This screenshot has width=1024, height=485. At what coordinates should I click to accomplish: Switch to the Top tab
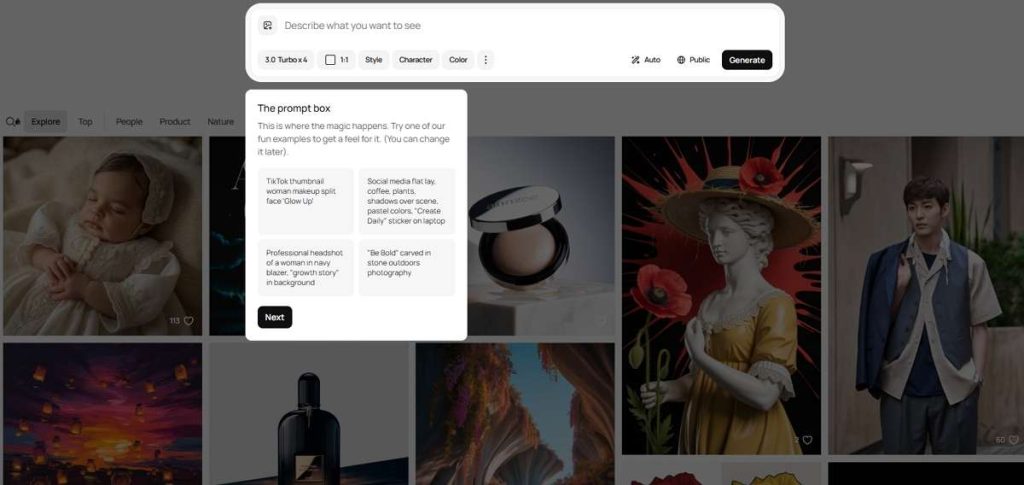click(x=85, y=122)
